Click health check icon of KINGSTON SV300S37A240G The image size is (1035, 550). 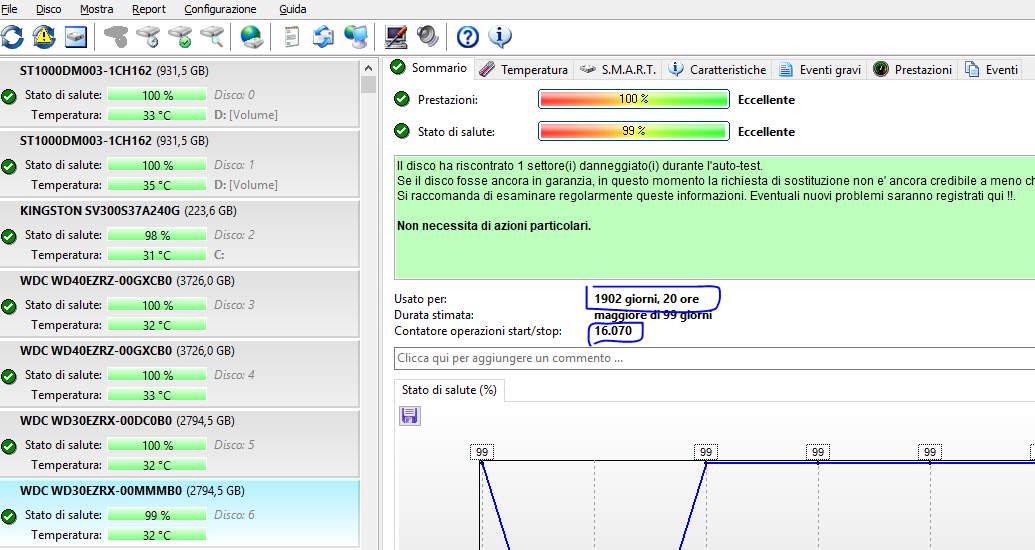[x=9, y=236]
